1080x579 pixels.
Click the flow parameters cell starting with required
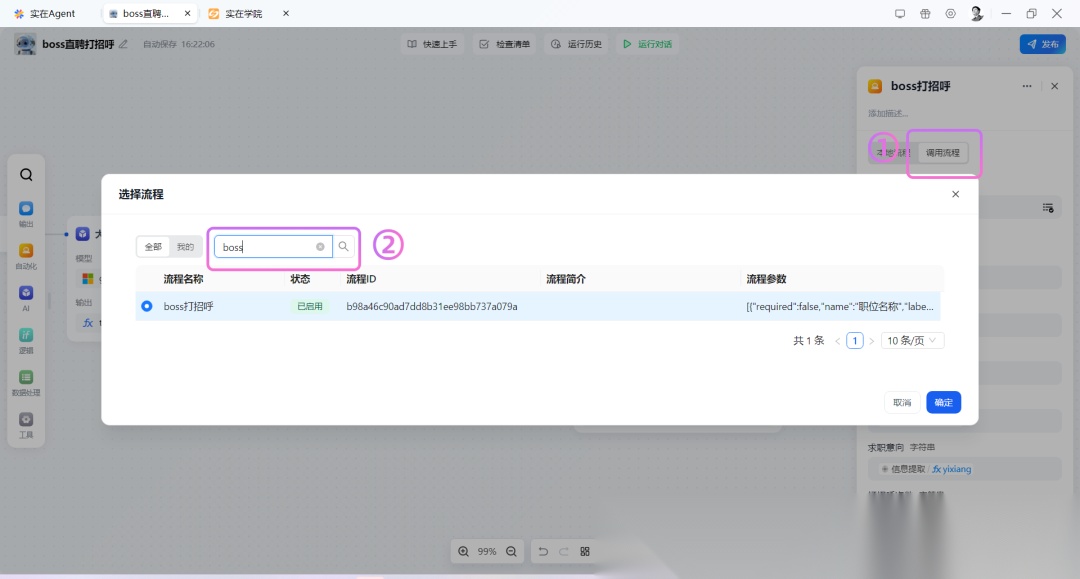point(840,306)
